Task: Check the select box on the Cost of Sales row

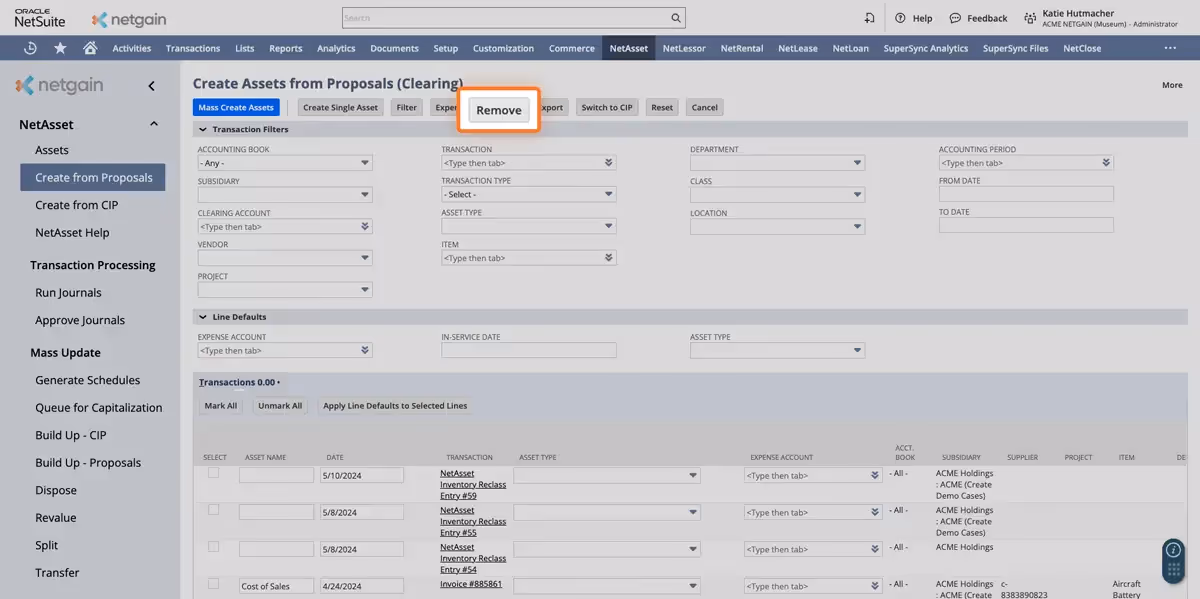Action: [213, 585]
